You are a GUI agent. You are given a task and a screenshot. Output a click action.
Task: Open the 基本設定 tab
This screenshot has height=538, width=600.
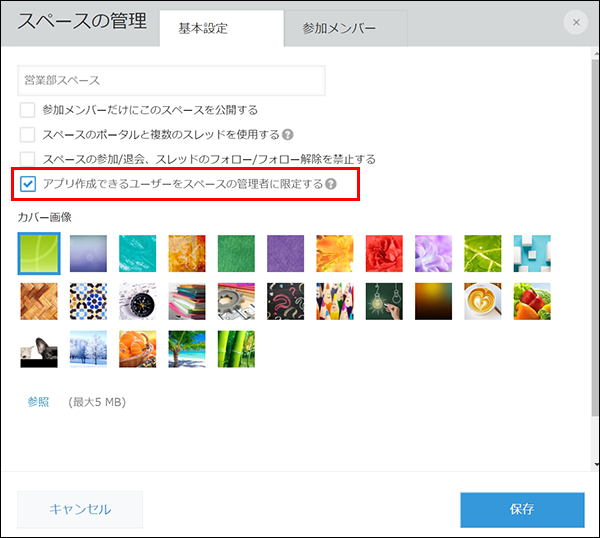click(222, 28)
